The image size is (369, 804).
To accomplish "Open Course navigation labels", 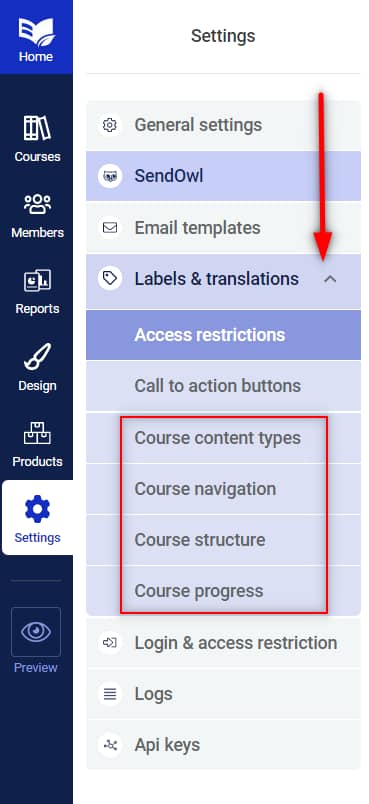I will tap(223, 489).
